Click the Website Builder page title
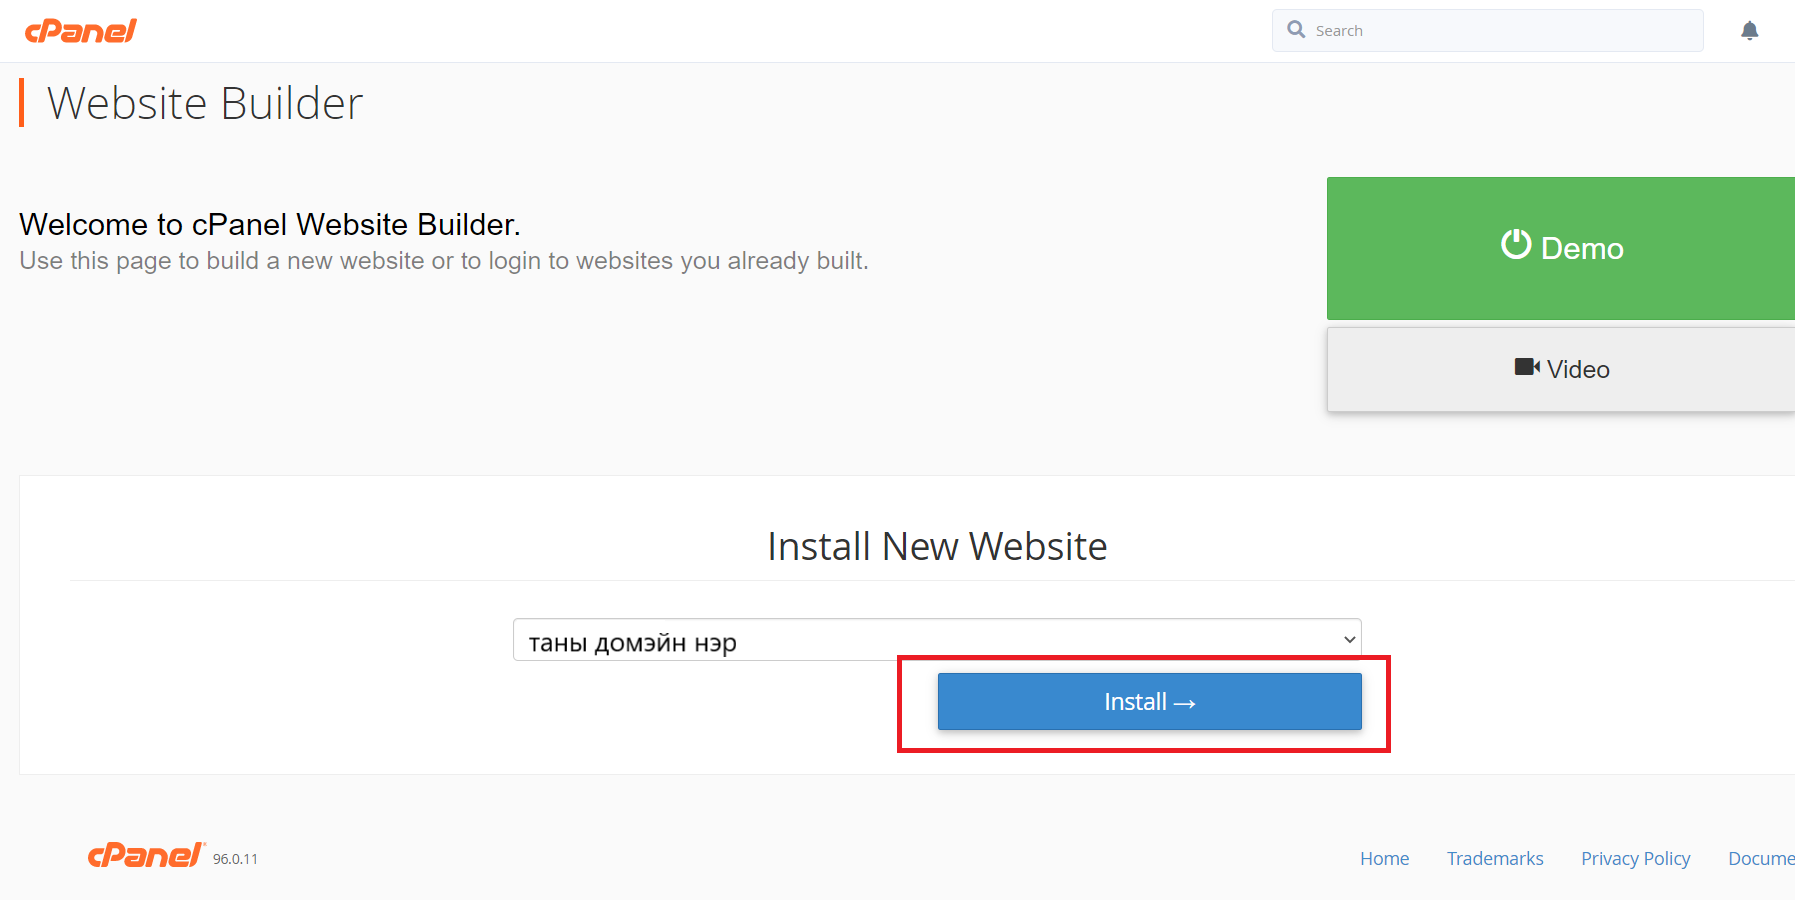The image size is (1795, 900). point(205,103)
